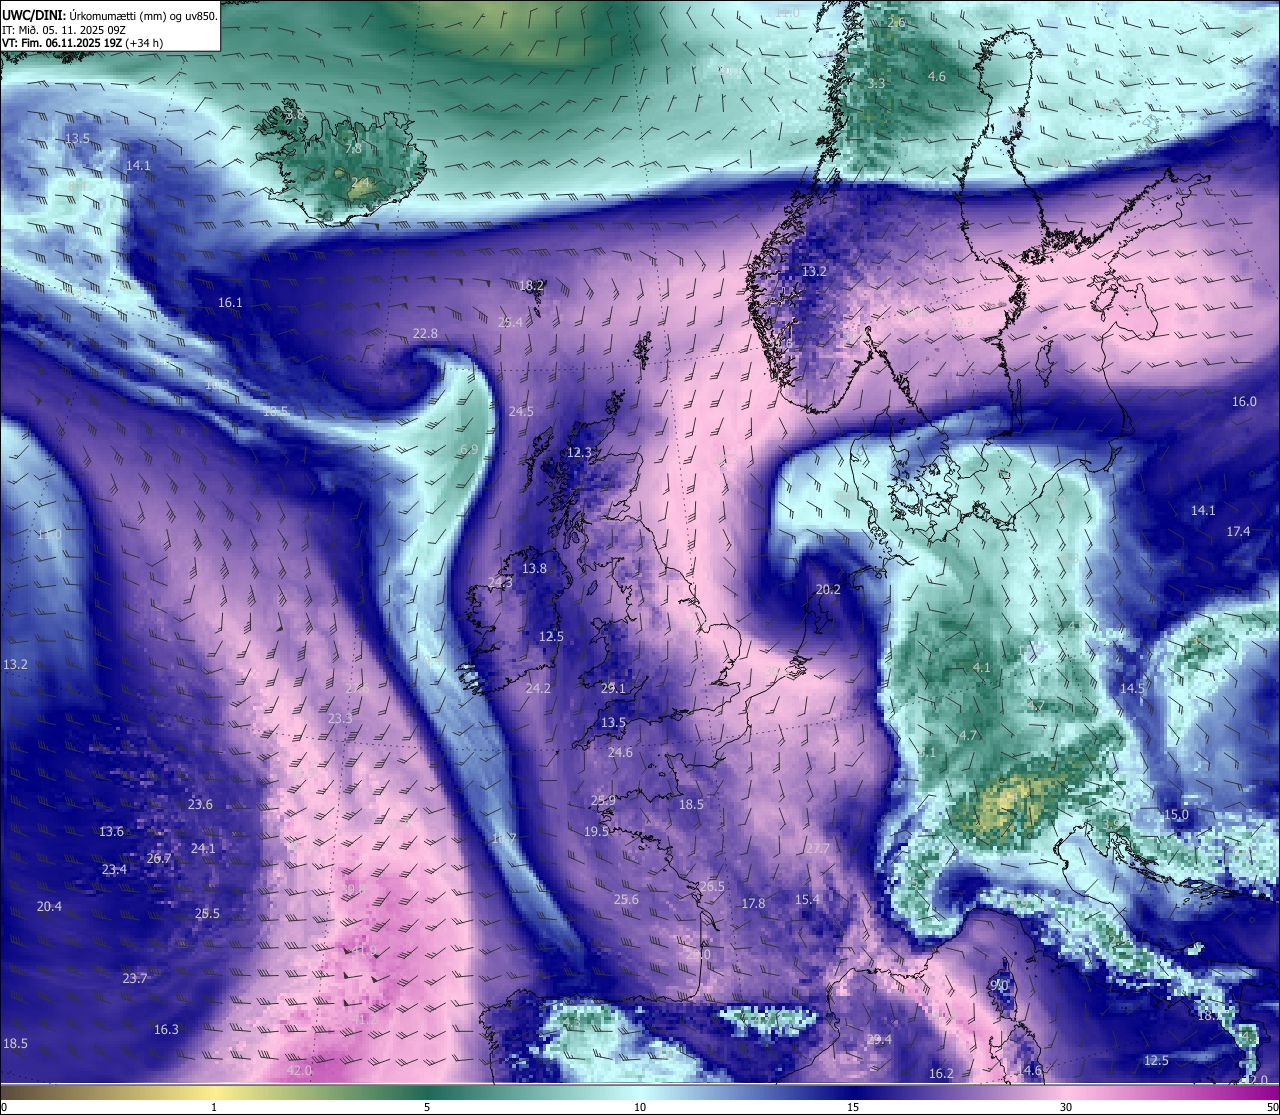This screenshot has height=1115, width=1280.
Task: Click the 42.0 value at bottom left
Action: tap(299, 1070)
